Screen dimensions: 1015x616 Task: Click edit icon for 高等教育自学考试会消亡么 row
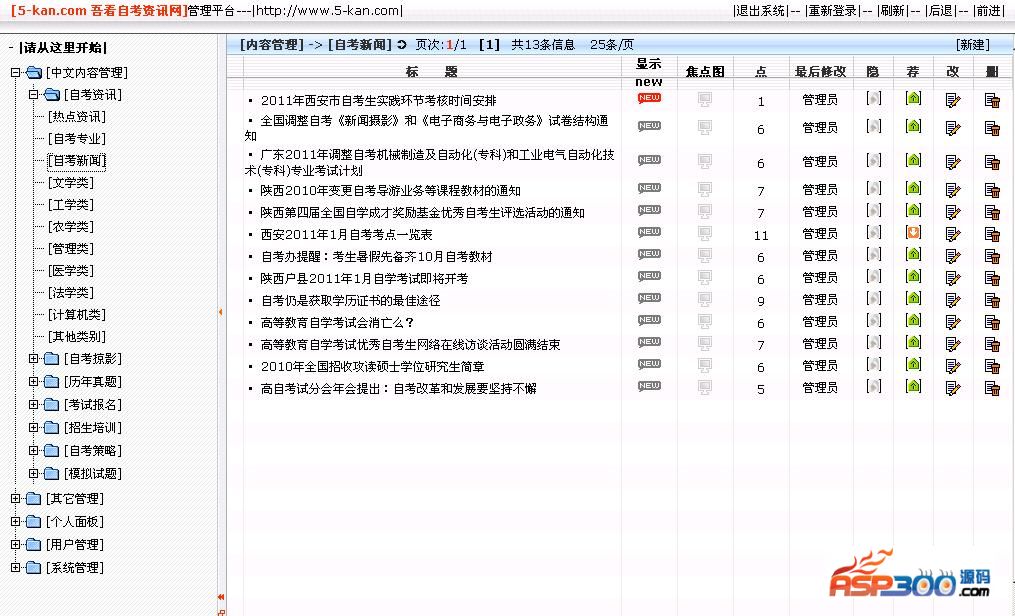(953, 322)
